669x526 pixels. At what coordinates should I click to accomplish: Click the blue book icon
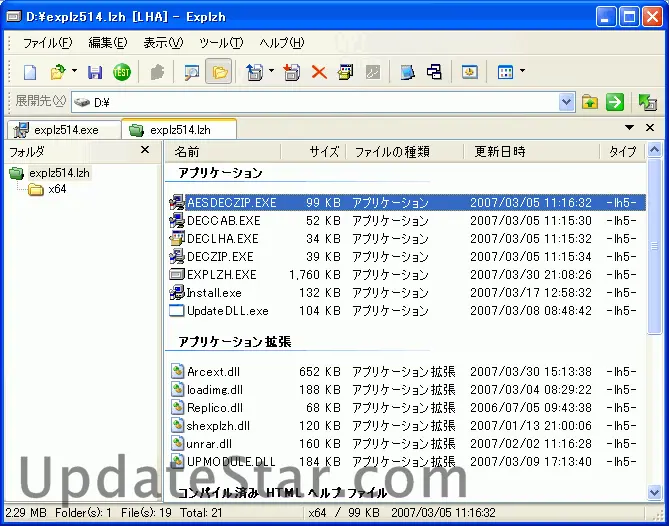(407, 72)
